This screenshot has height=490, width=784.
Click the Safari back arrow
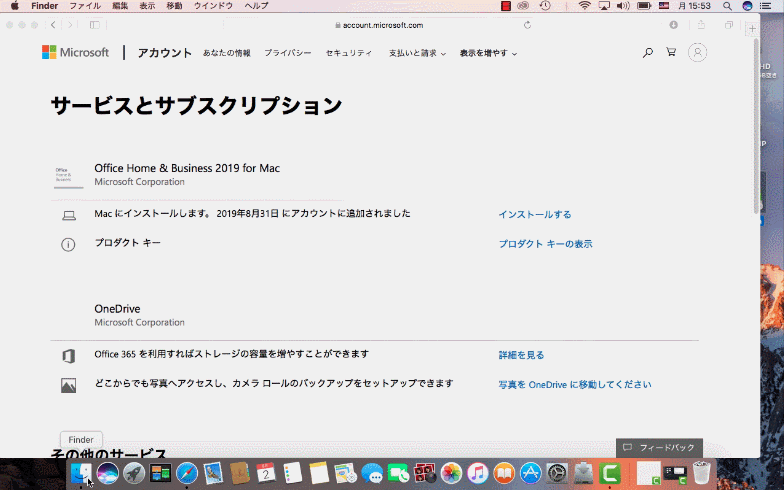[x=53, y=25]
